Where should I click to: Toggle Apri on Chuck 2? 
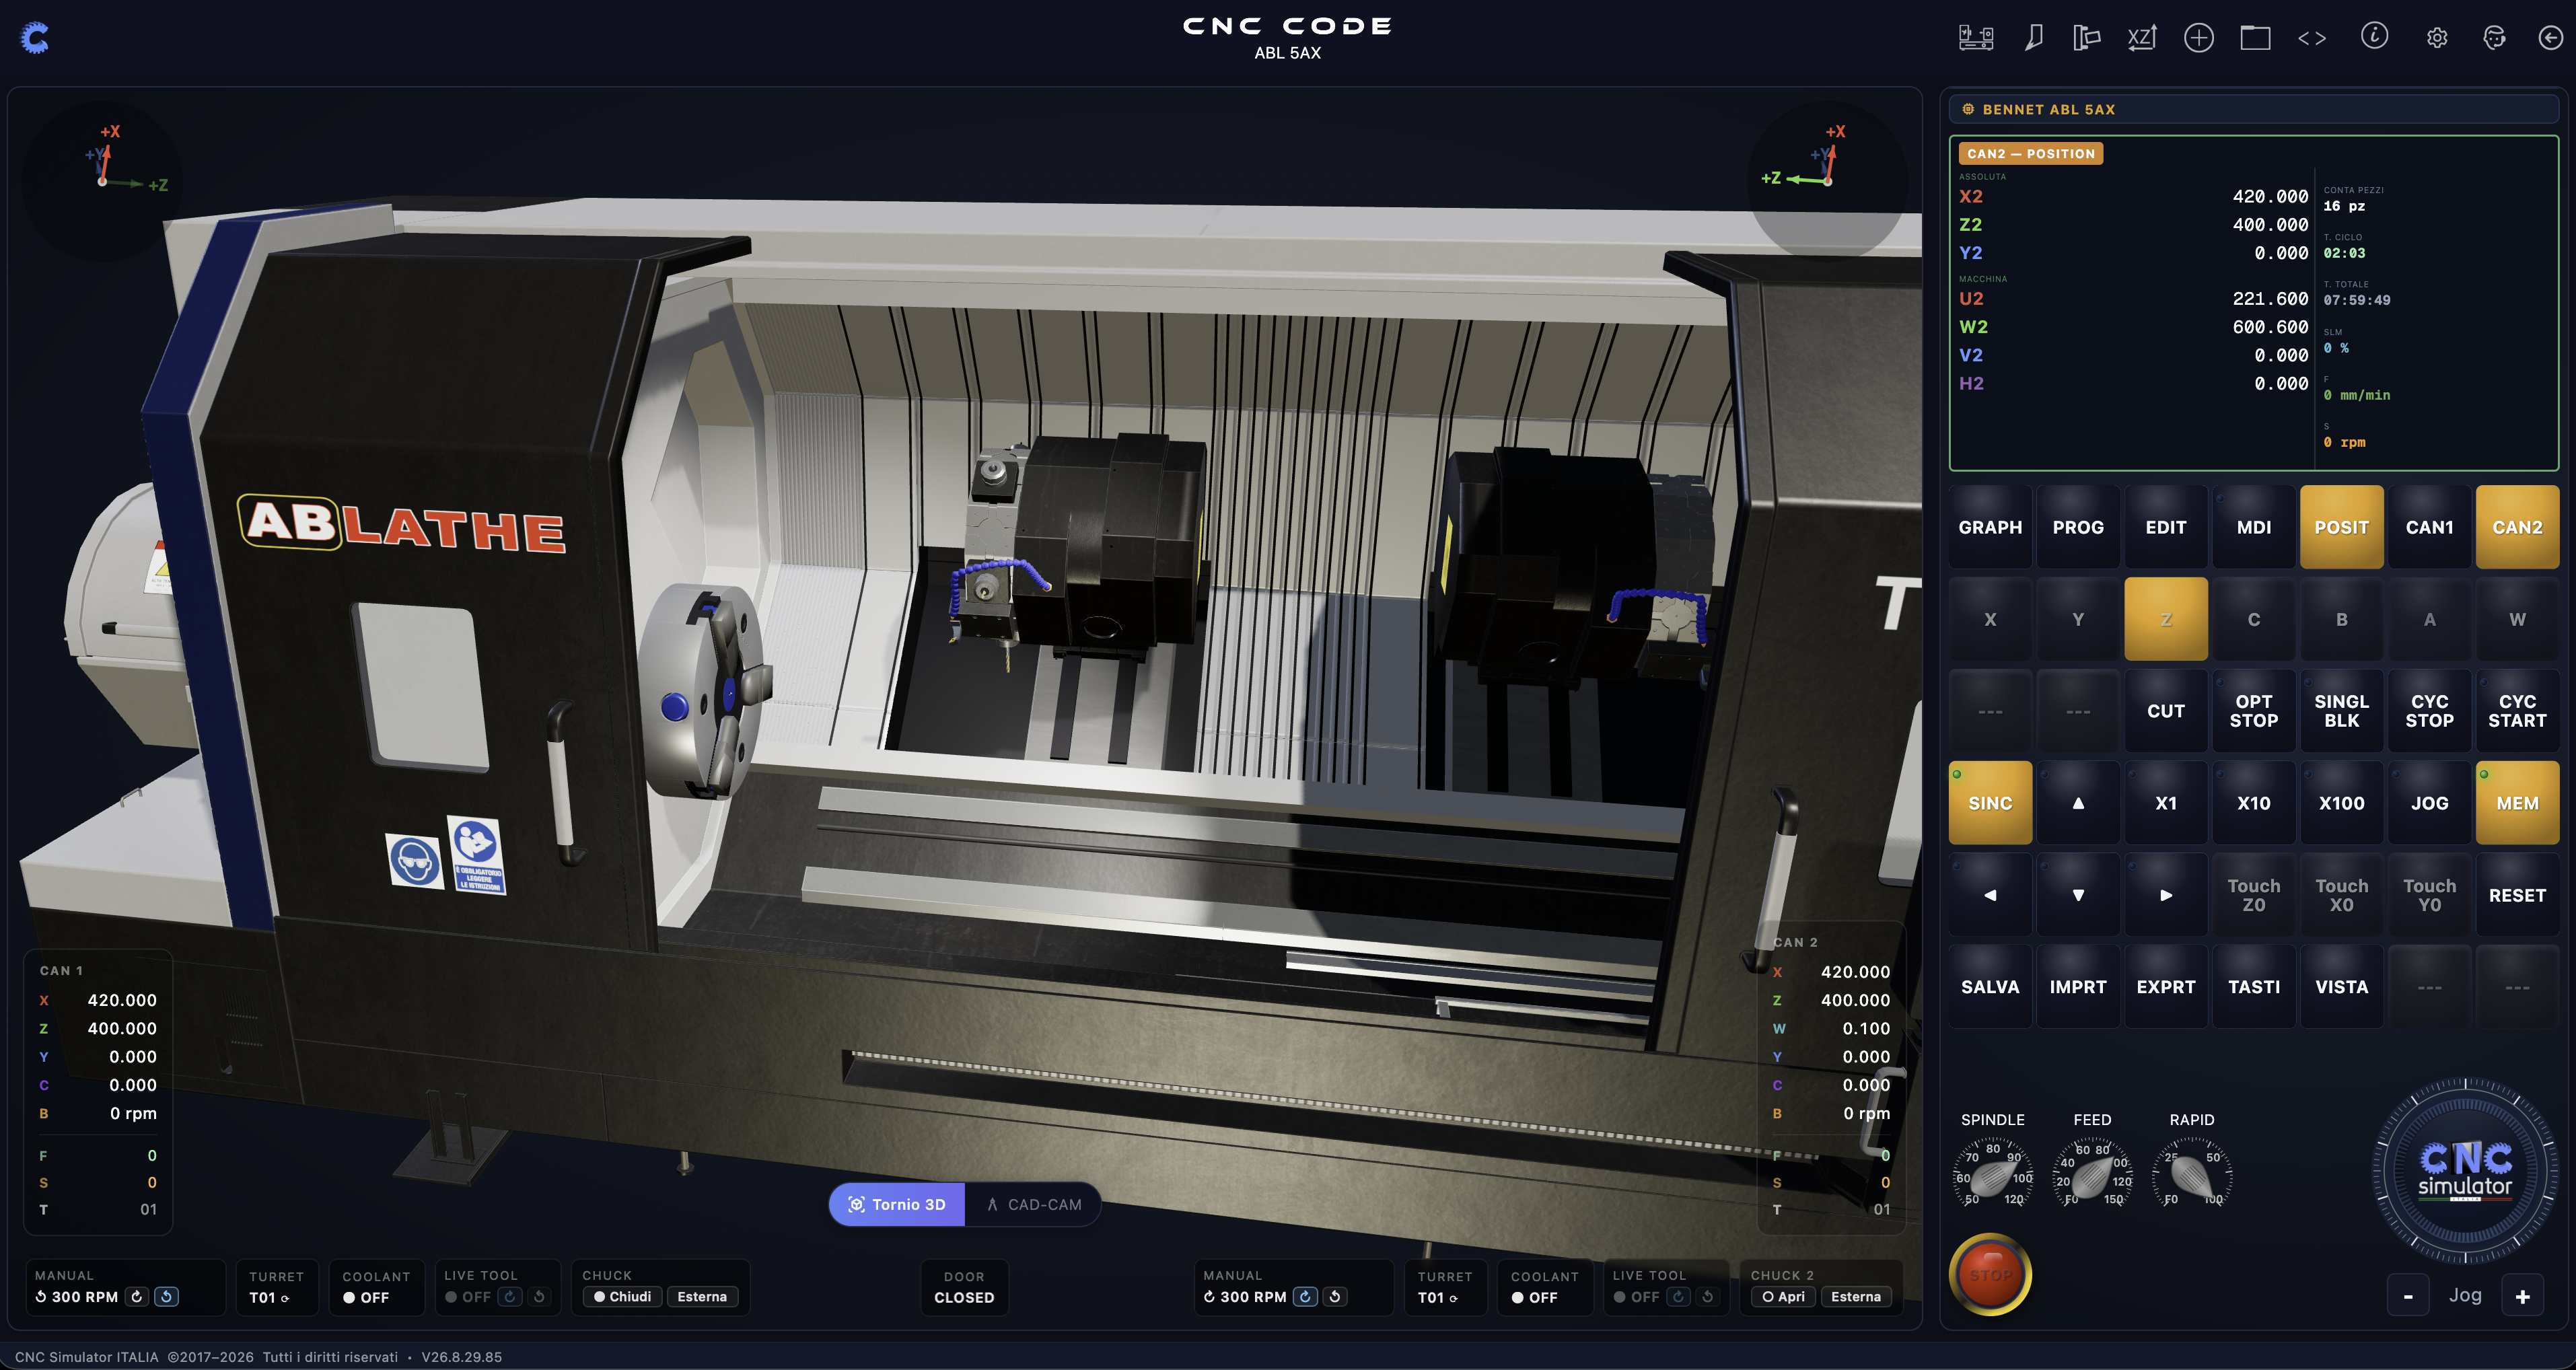[x=1784, y=1296]
